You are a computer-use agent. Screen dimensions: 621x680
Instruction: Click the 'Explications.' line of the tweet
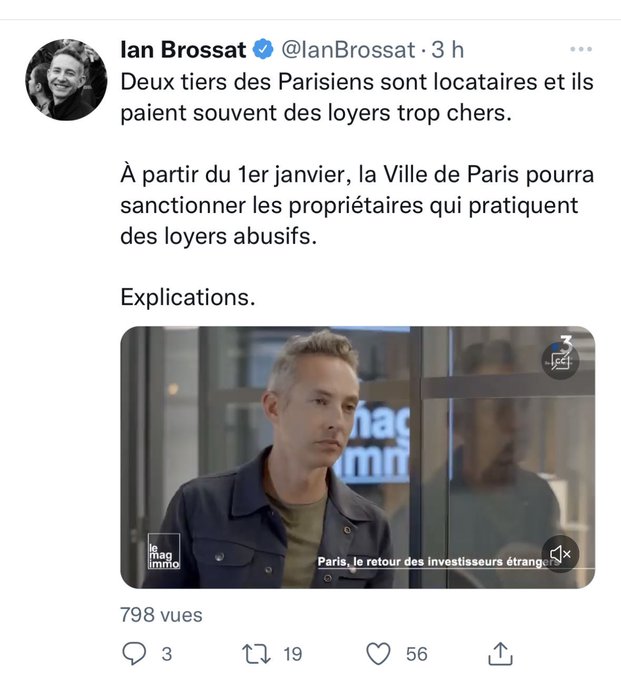pyautogui.click(x=188, y=298)
